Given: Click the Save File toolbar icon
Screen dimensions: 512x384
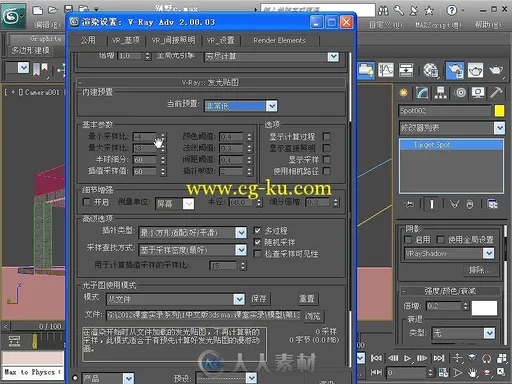Looking at the screenshot, I should [68, 9].
